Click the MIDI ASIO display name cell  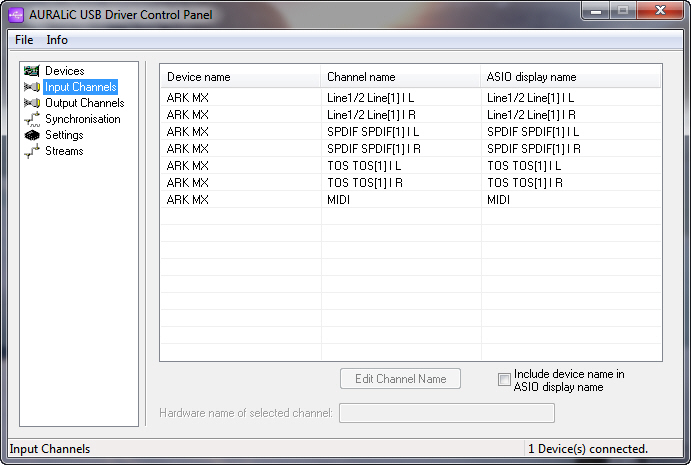tap(498, 200)
